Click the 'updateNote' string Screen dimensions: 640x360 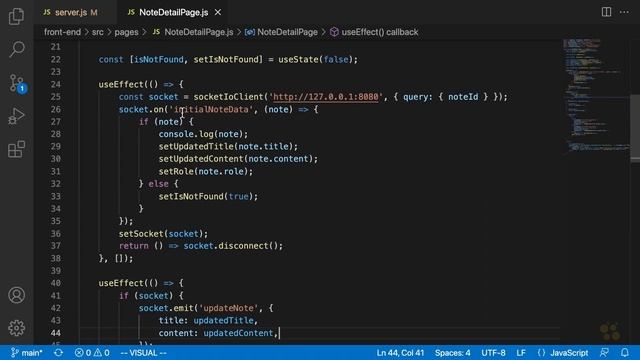[229, 308]
